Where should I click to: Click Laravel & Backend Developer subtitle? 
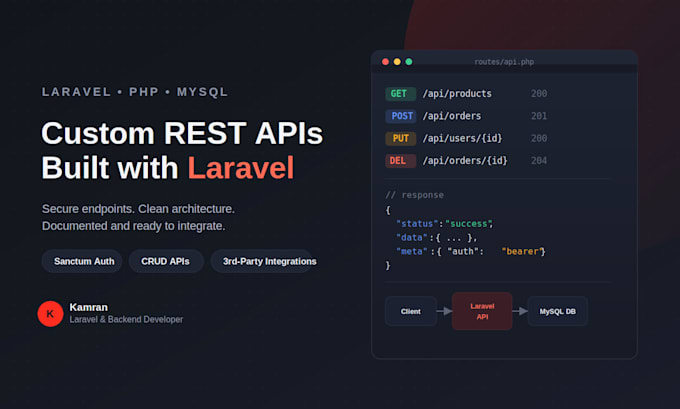[126, 320]
